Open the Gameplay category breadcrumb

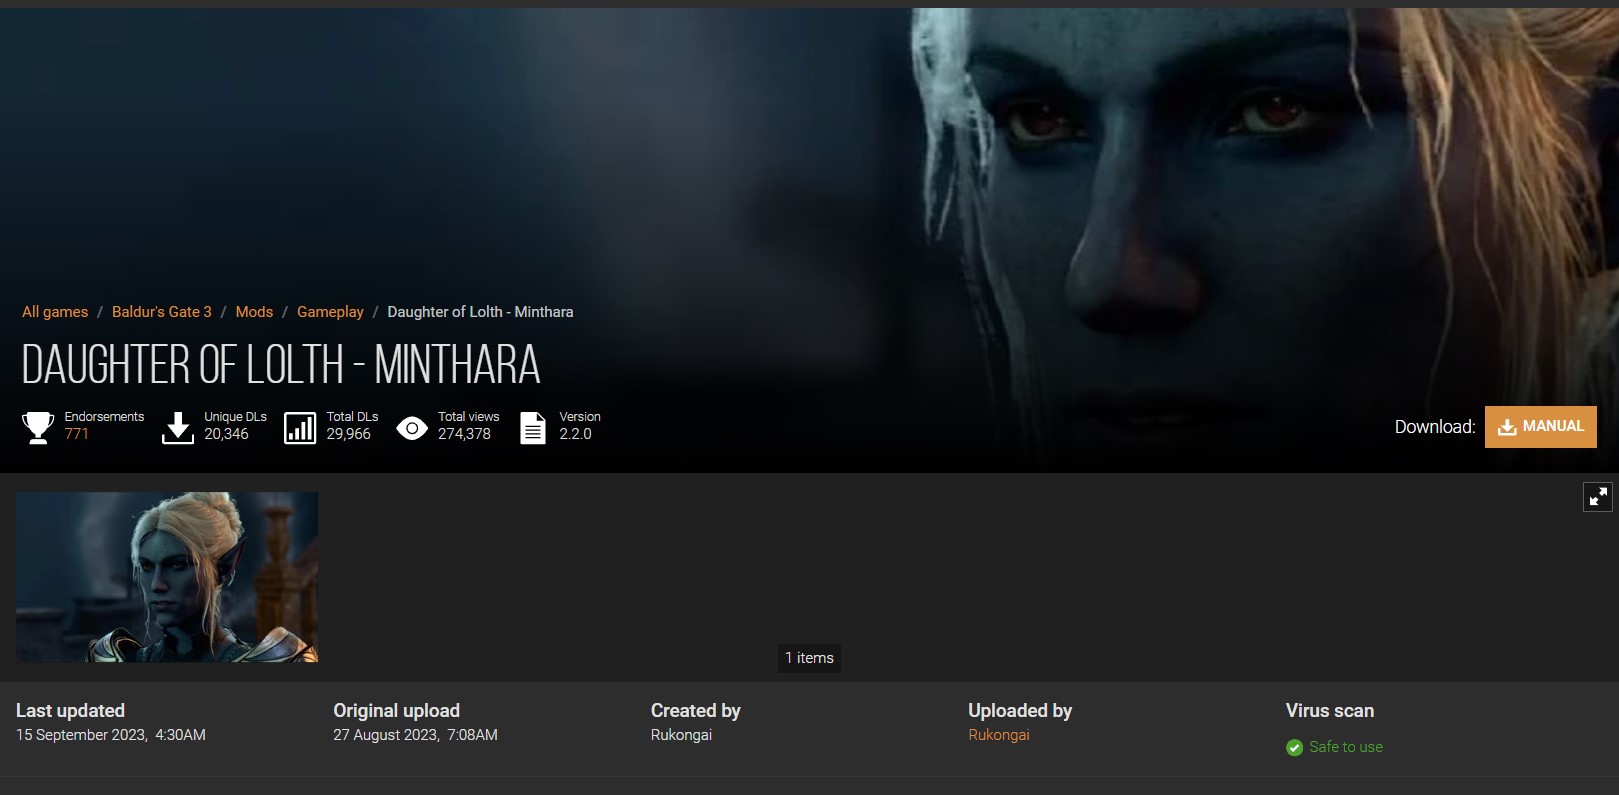[330, 312]
